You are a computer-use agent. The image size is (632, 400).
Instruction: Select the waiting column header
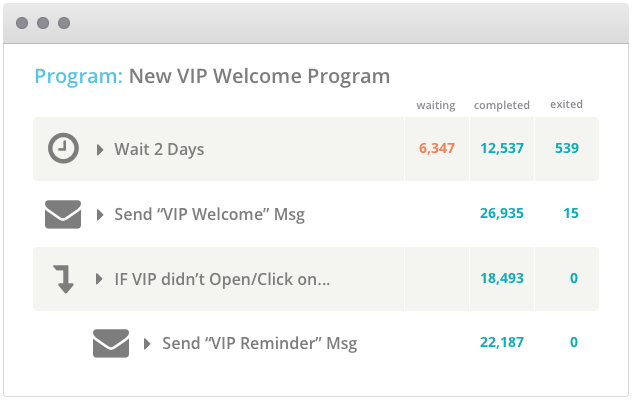point(436,105)
